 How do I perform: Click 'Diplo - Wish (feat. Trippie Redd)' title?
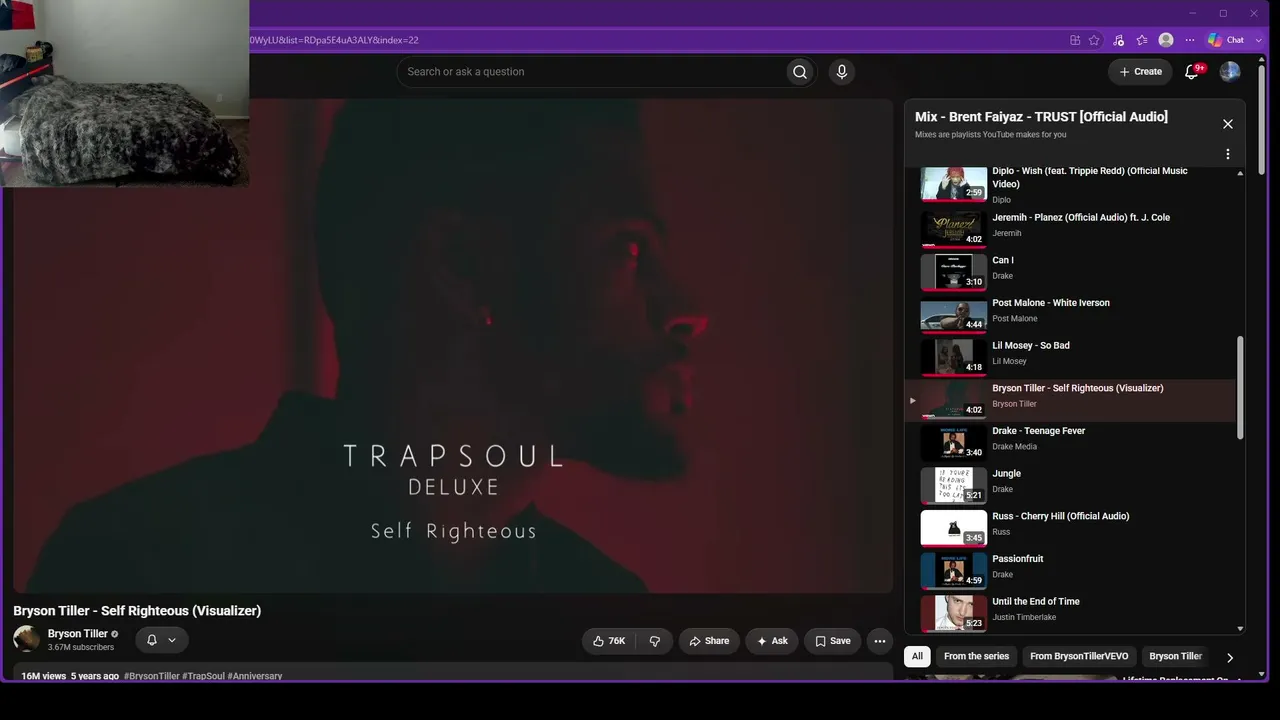[1090, 177]
